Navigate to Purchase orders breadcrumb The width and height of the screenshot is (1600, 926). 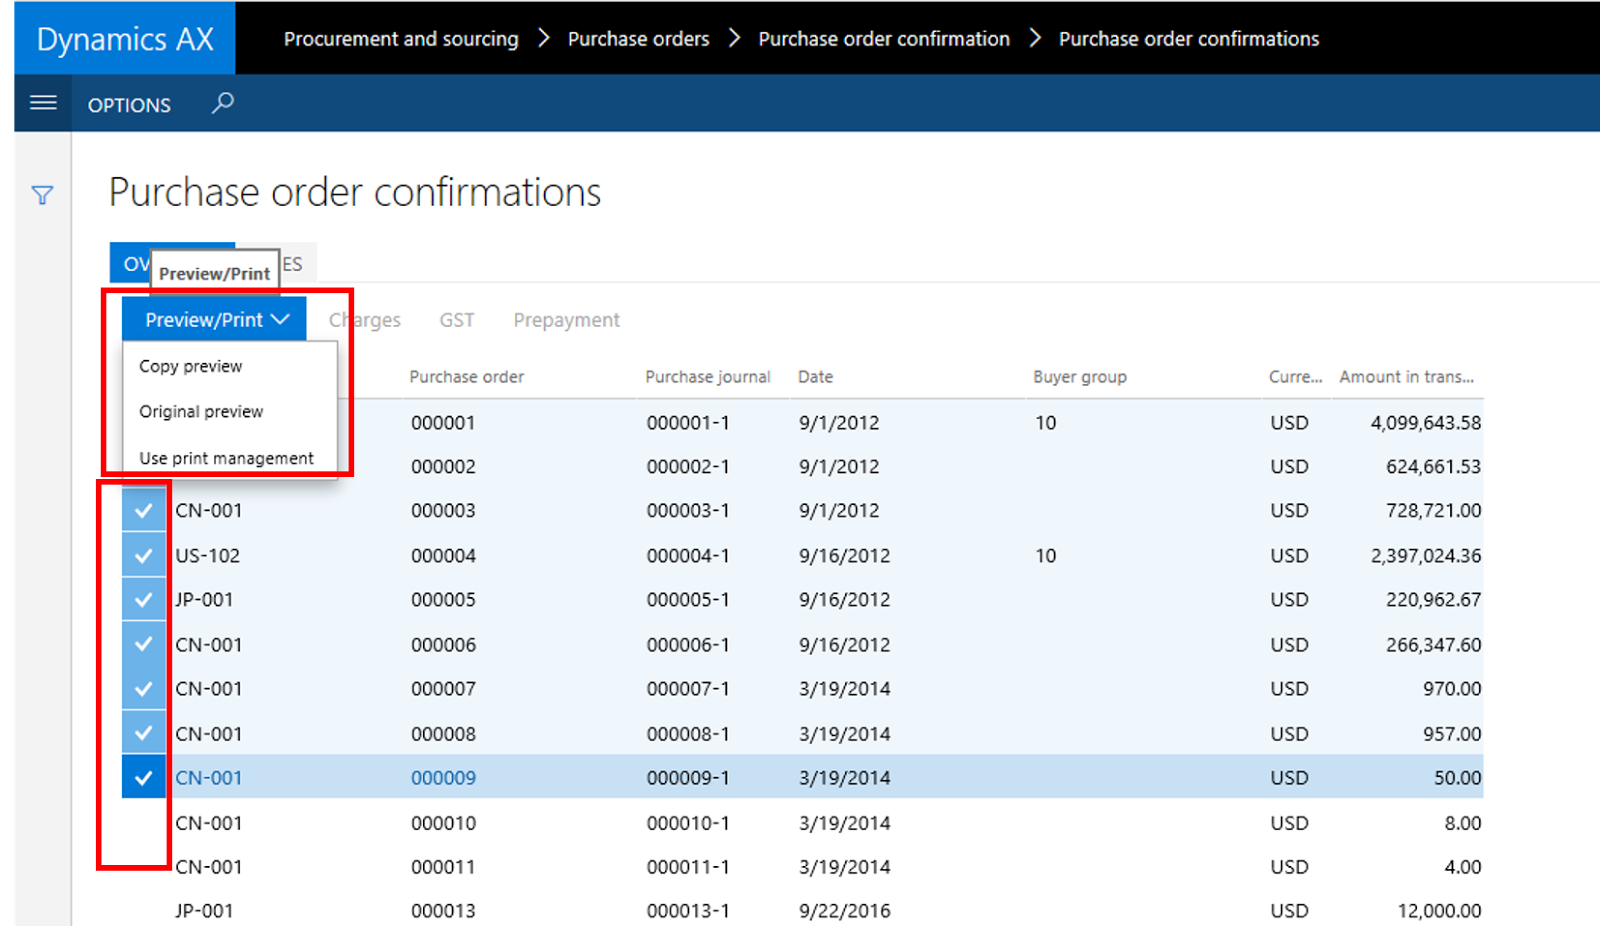click(638, 38)
